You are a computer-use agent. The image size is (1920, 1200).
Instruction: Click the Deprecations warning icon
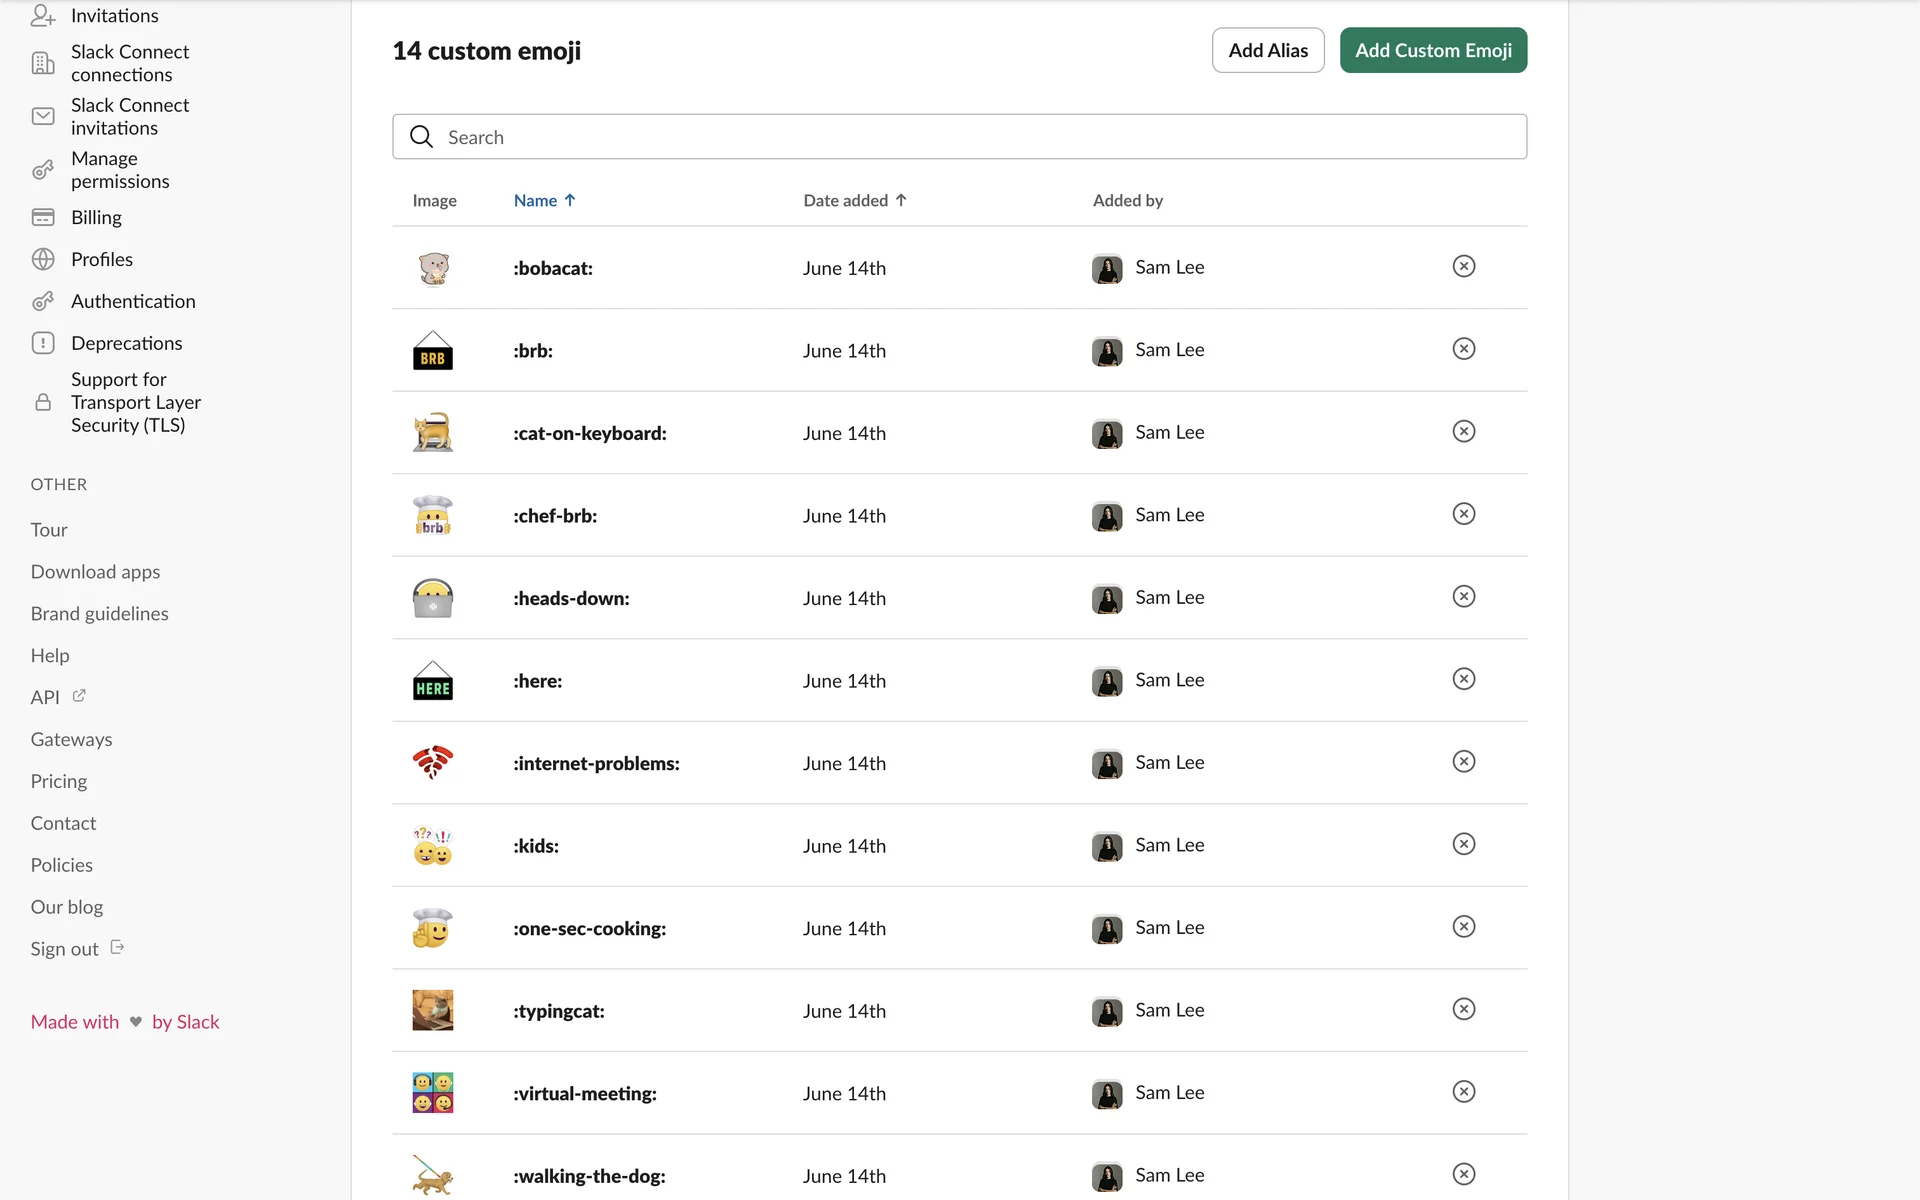(43, 343)
